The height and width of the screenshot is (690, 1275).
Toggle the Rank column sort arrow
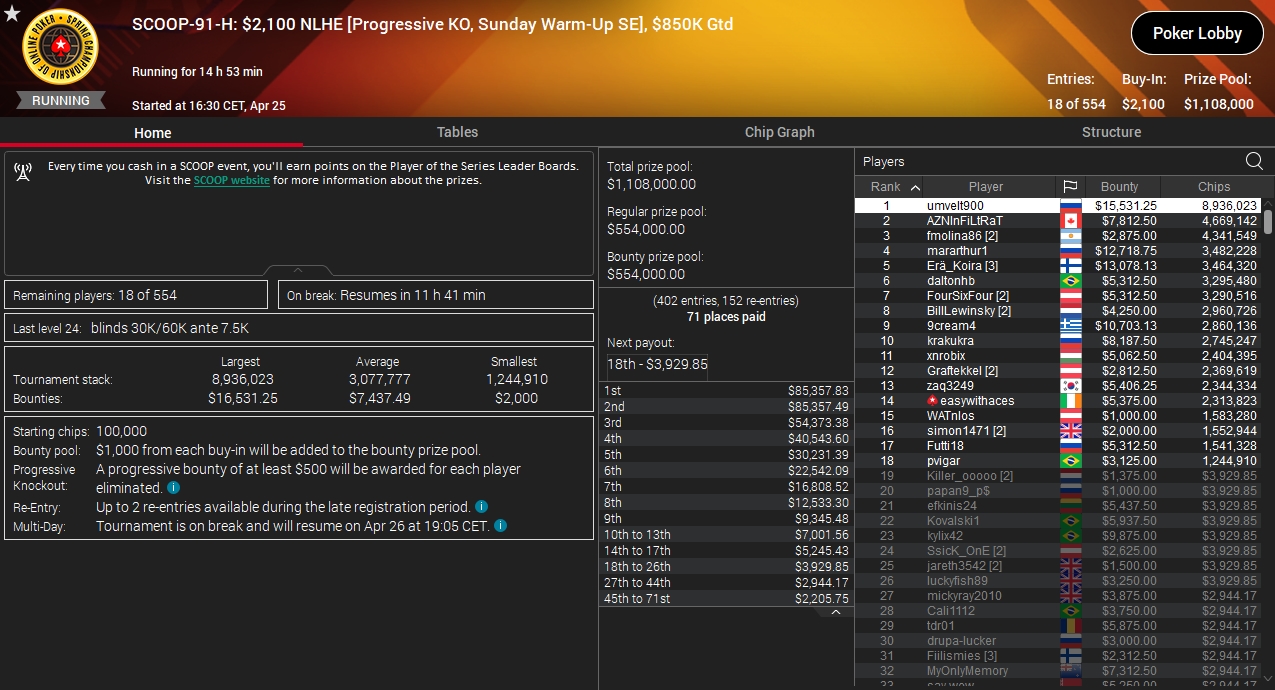tap(915, 187)
